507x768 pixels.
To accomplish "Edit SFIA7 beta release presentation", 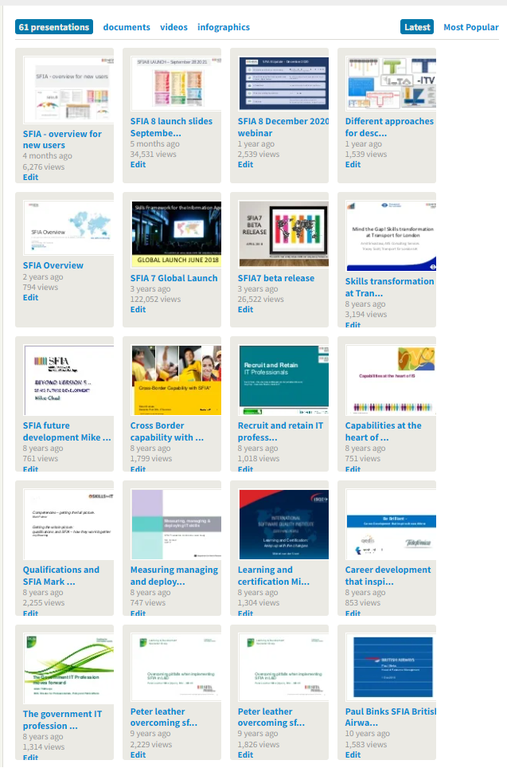I will (x=245, y=309).
